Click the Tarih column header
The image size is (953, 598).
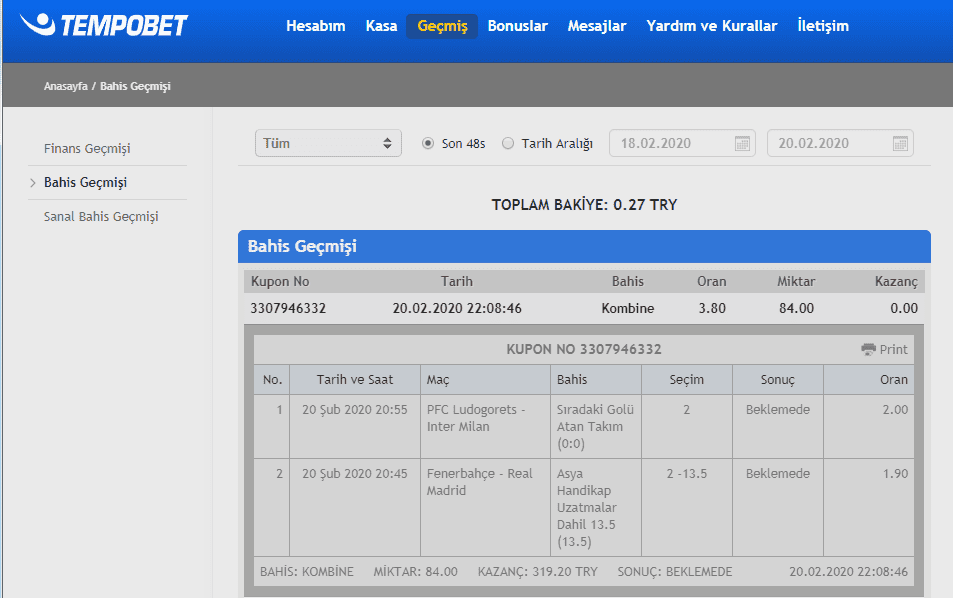tap(456, 281)
